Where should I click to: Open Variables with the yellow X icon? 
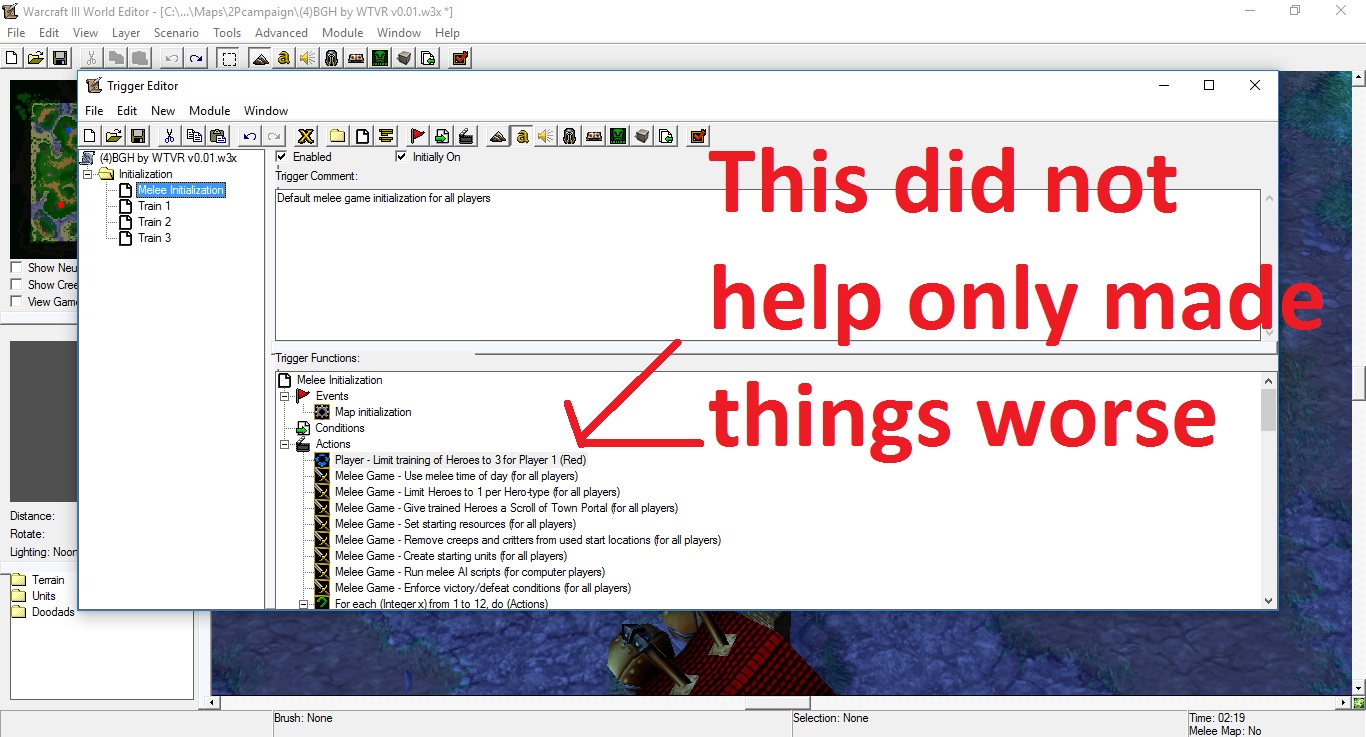[x=306, y=136]
